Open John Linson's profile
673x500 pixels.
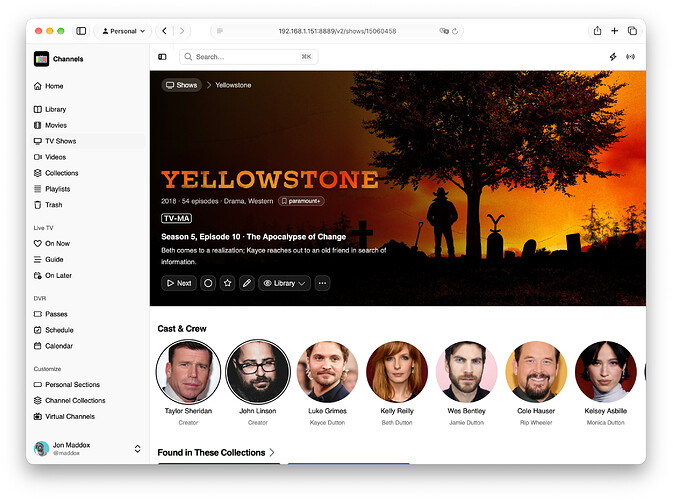[x=258, y=372]
